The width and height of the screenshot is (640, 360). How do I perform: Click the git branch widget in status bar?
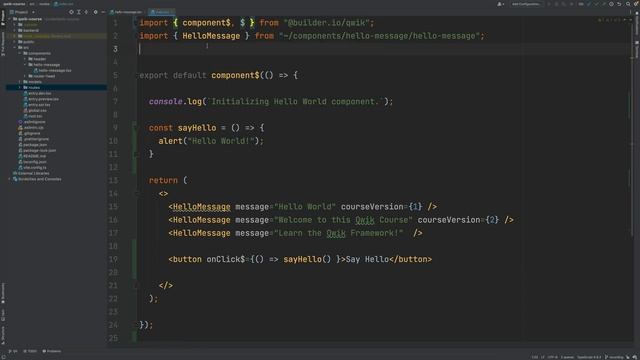click(x=615, y=357)
